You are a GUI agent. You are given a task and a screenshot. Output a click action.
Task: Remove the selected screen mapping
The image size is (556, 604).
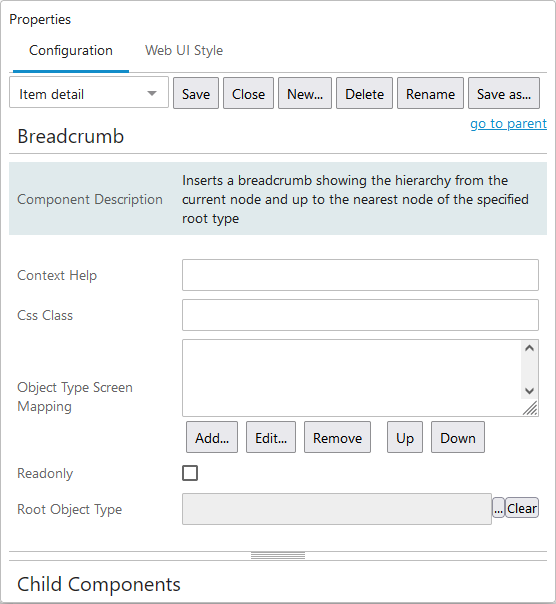[337, 437]
